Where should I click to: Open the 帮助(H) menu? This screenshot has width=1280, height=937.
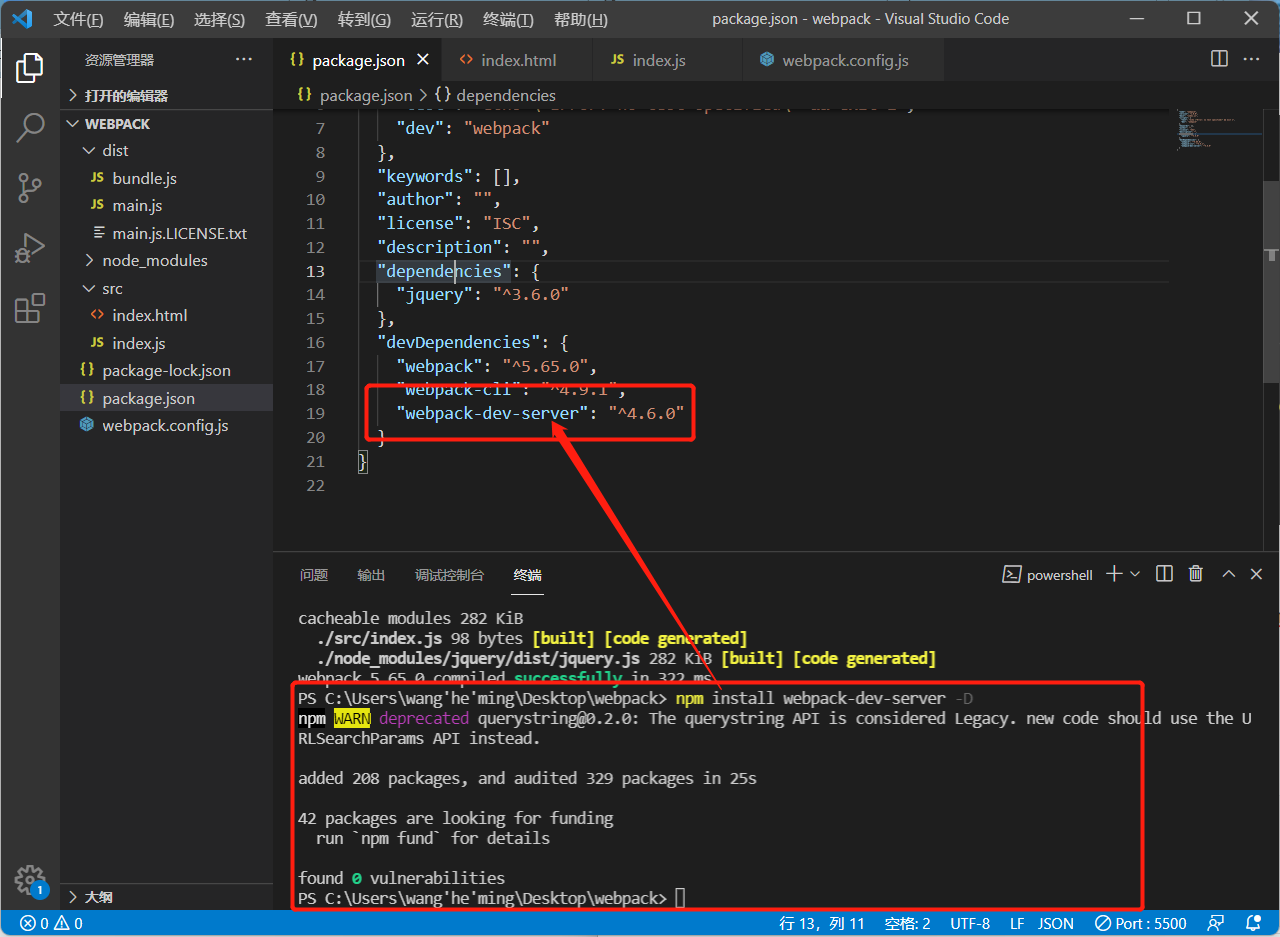[580, 20]
